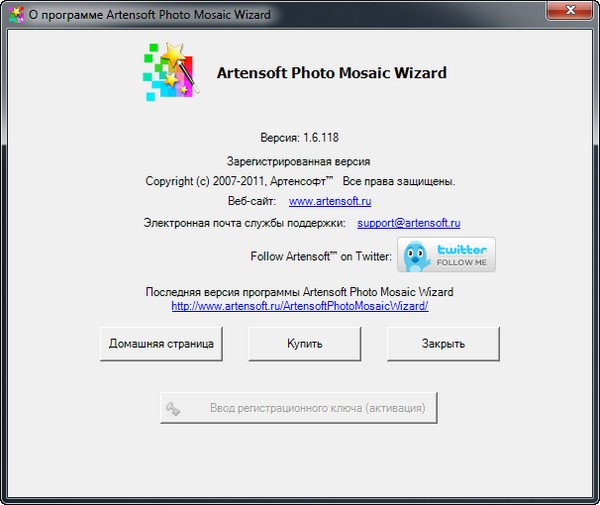
Task: Click the small app icon in title bar
Action: (x=15, y=15)
